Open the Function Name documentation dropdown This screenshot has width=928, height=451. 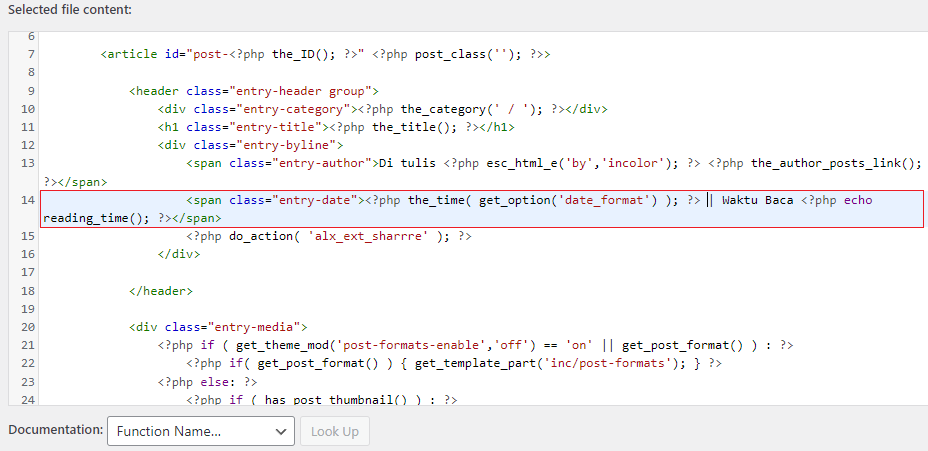[x=200, y=431]
